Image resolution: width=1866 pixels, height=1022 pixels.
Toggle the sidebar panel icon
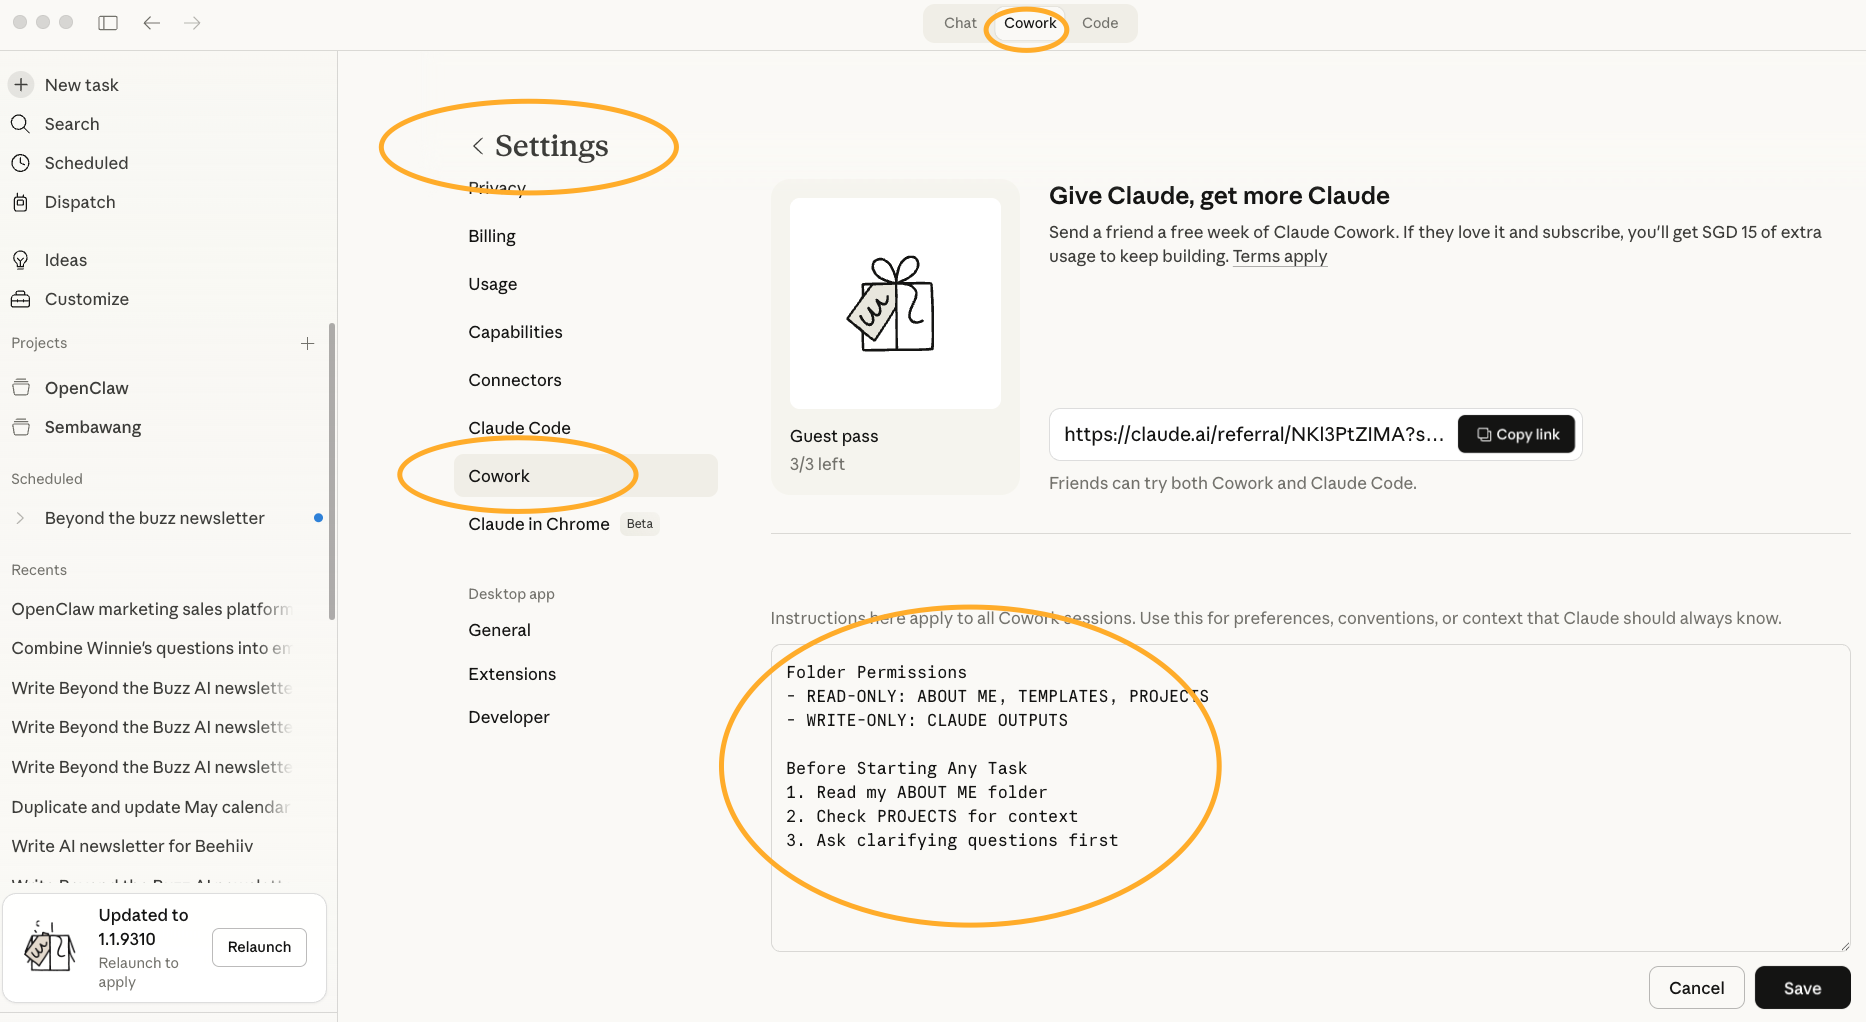(108, 23)
